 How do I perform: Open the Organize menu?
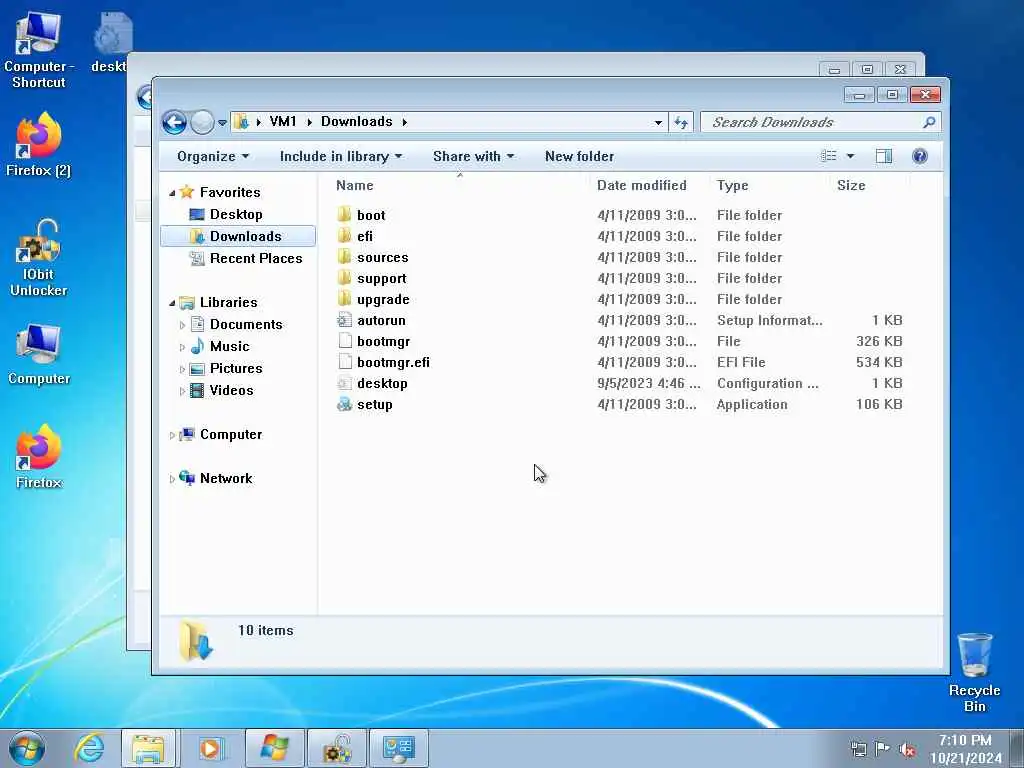coord(213,157)
